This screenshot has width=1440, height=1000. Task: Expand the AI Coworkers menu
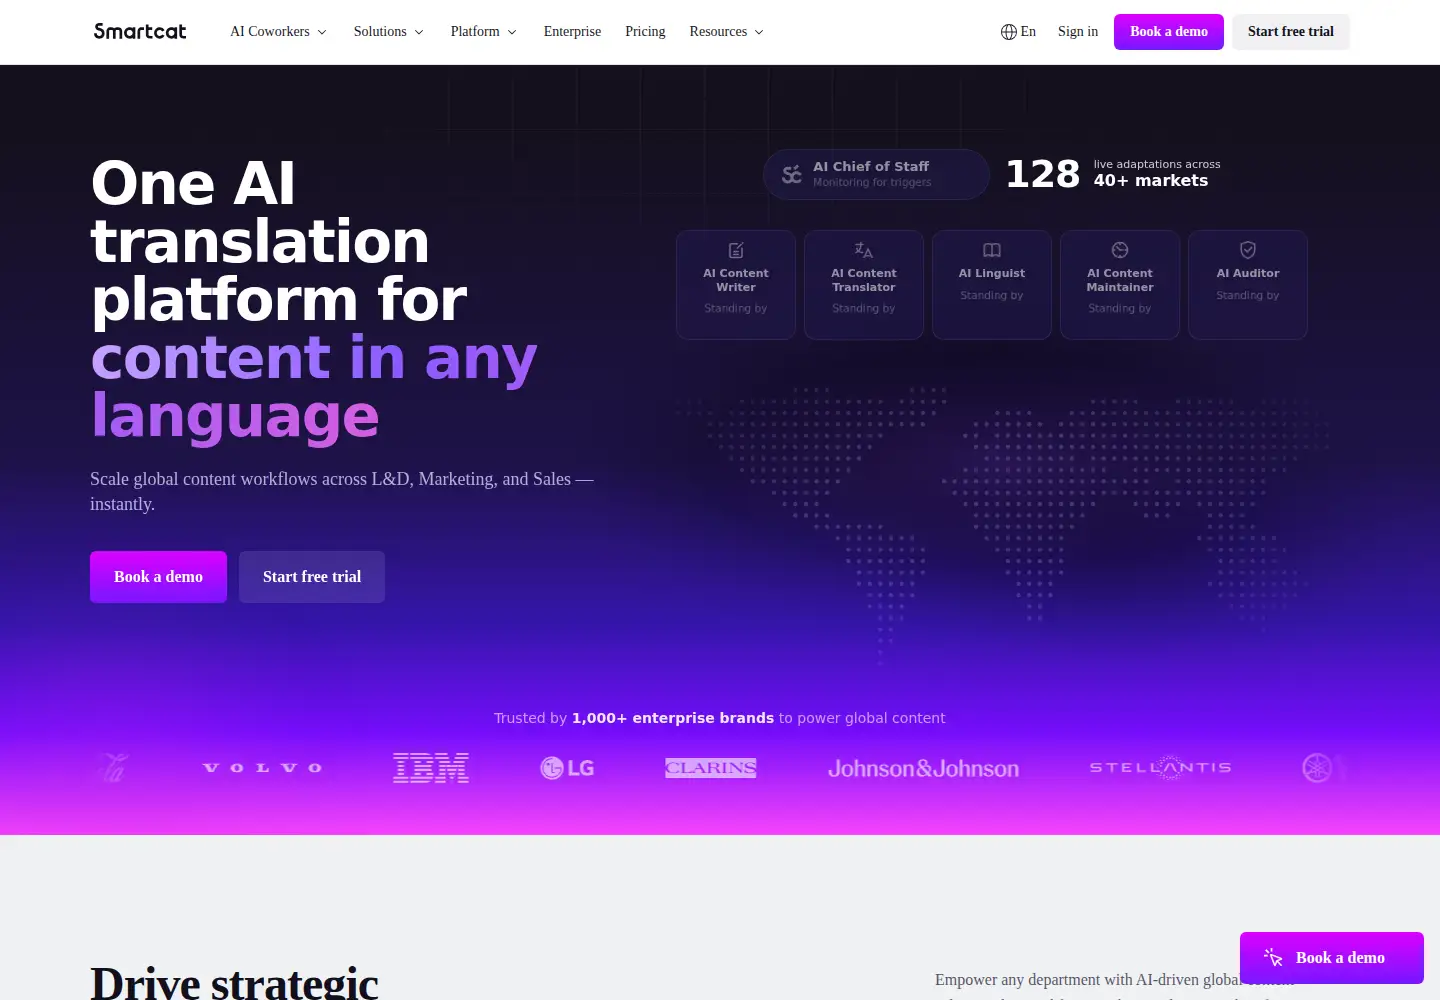click(x=278, y=32)
